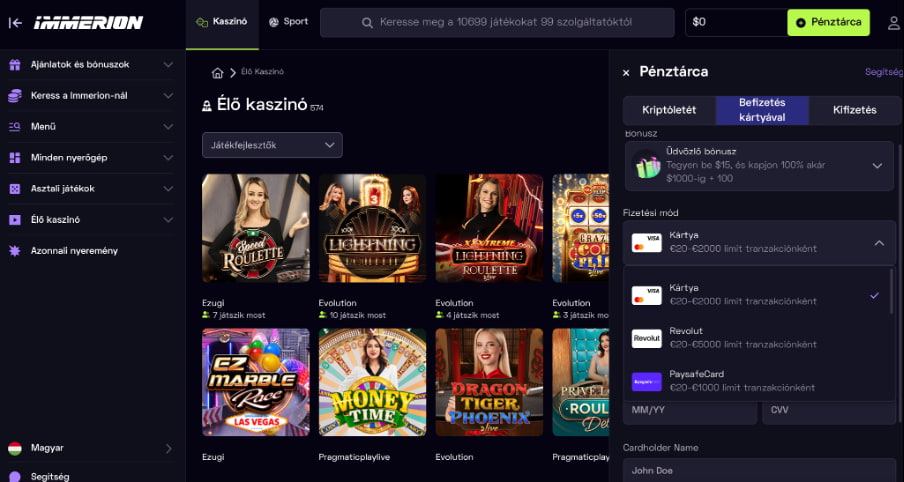
Task: Open the Játékfejlesztők dropdown
Action: coord(272,145)
